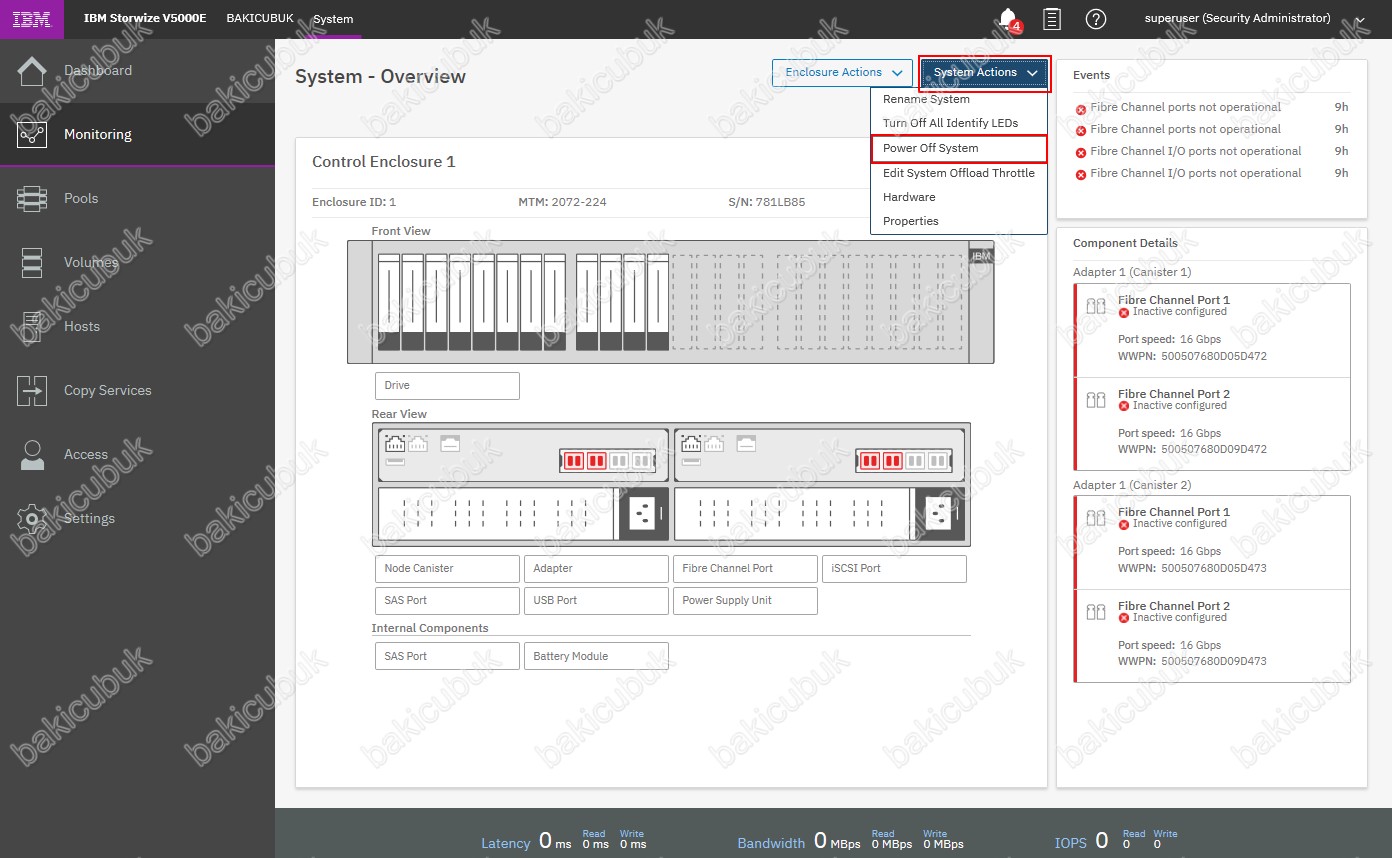Screen dimensions: 1392x858
Task: Click Canister 2 Fibre Channel Port 2 icon
Action: pyautogui.click(x=1096, y=612)
